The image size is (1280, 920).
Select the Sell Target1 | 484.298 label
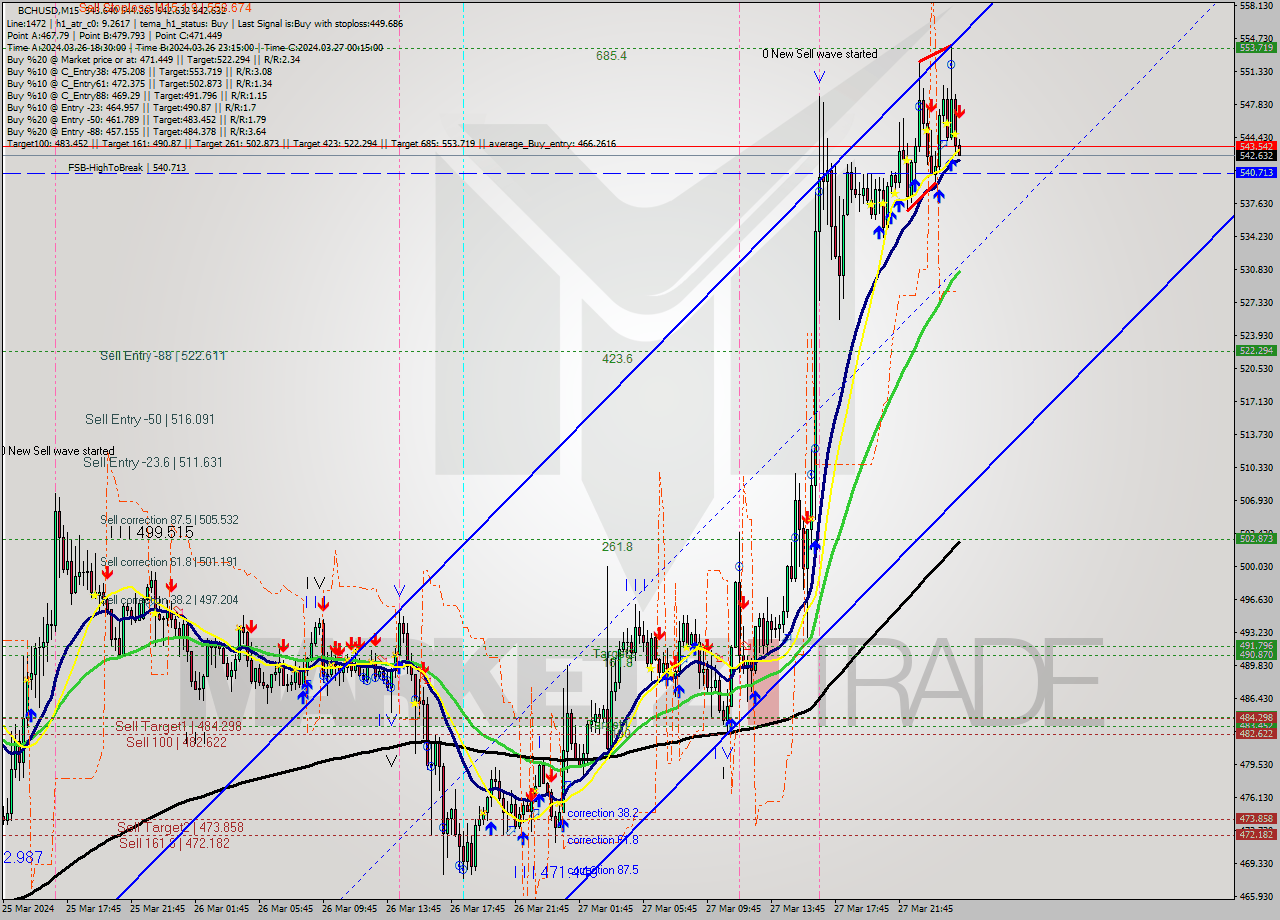(178, 726)
